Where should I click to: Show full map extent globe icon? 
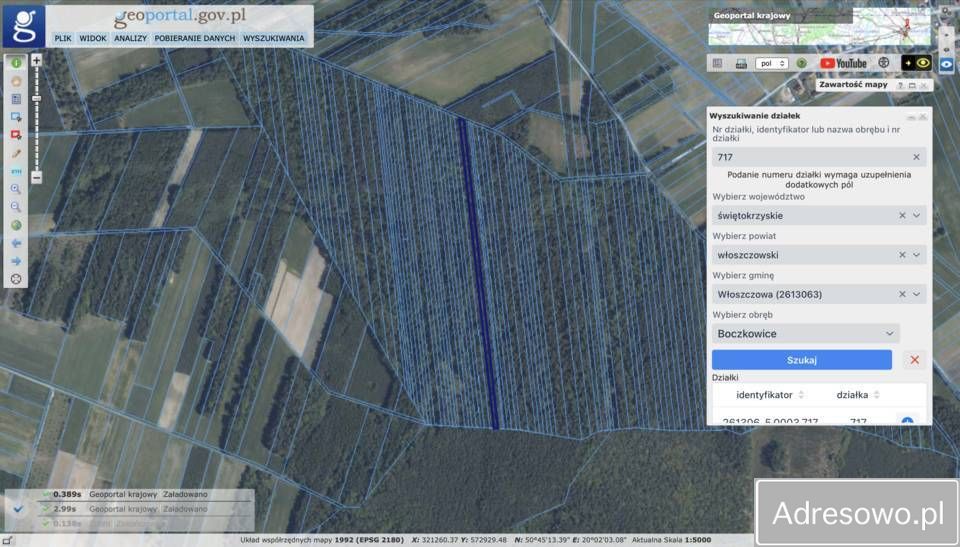tap(16, 225)
